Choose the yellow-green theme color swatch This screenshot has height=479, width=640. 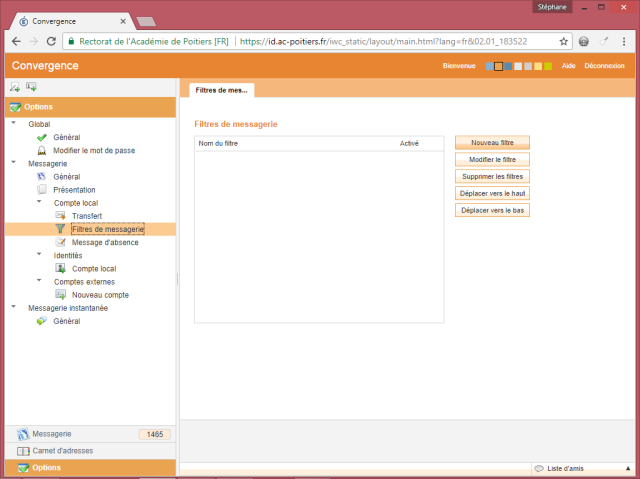(x=548, y=66)
